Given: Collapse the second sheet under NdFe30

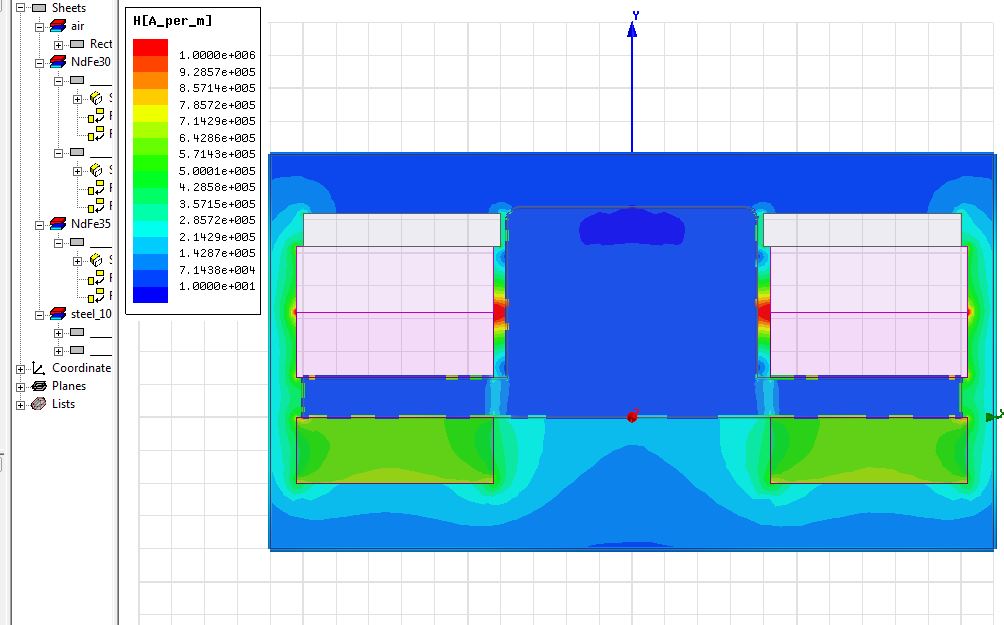Looking at the screenshot, I should 58,153.
